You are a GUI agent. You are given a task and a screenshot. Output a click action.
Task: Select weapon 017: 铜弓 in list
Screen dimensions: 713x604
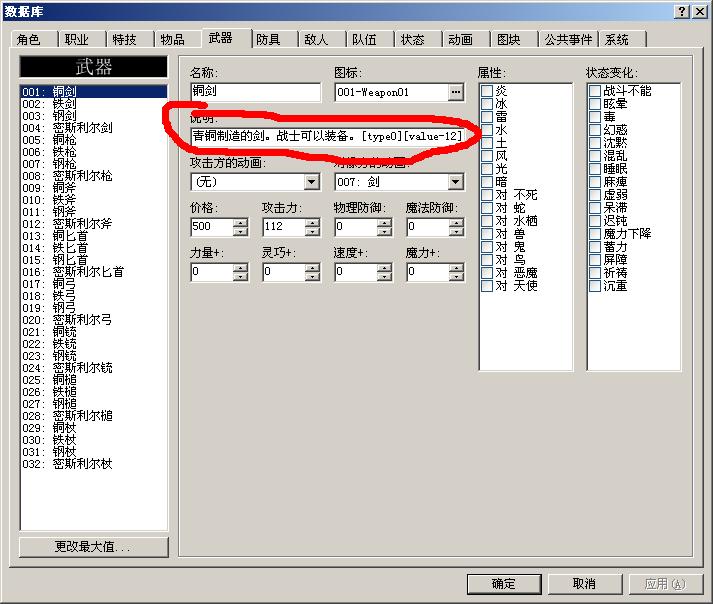click(94, 284)
